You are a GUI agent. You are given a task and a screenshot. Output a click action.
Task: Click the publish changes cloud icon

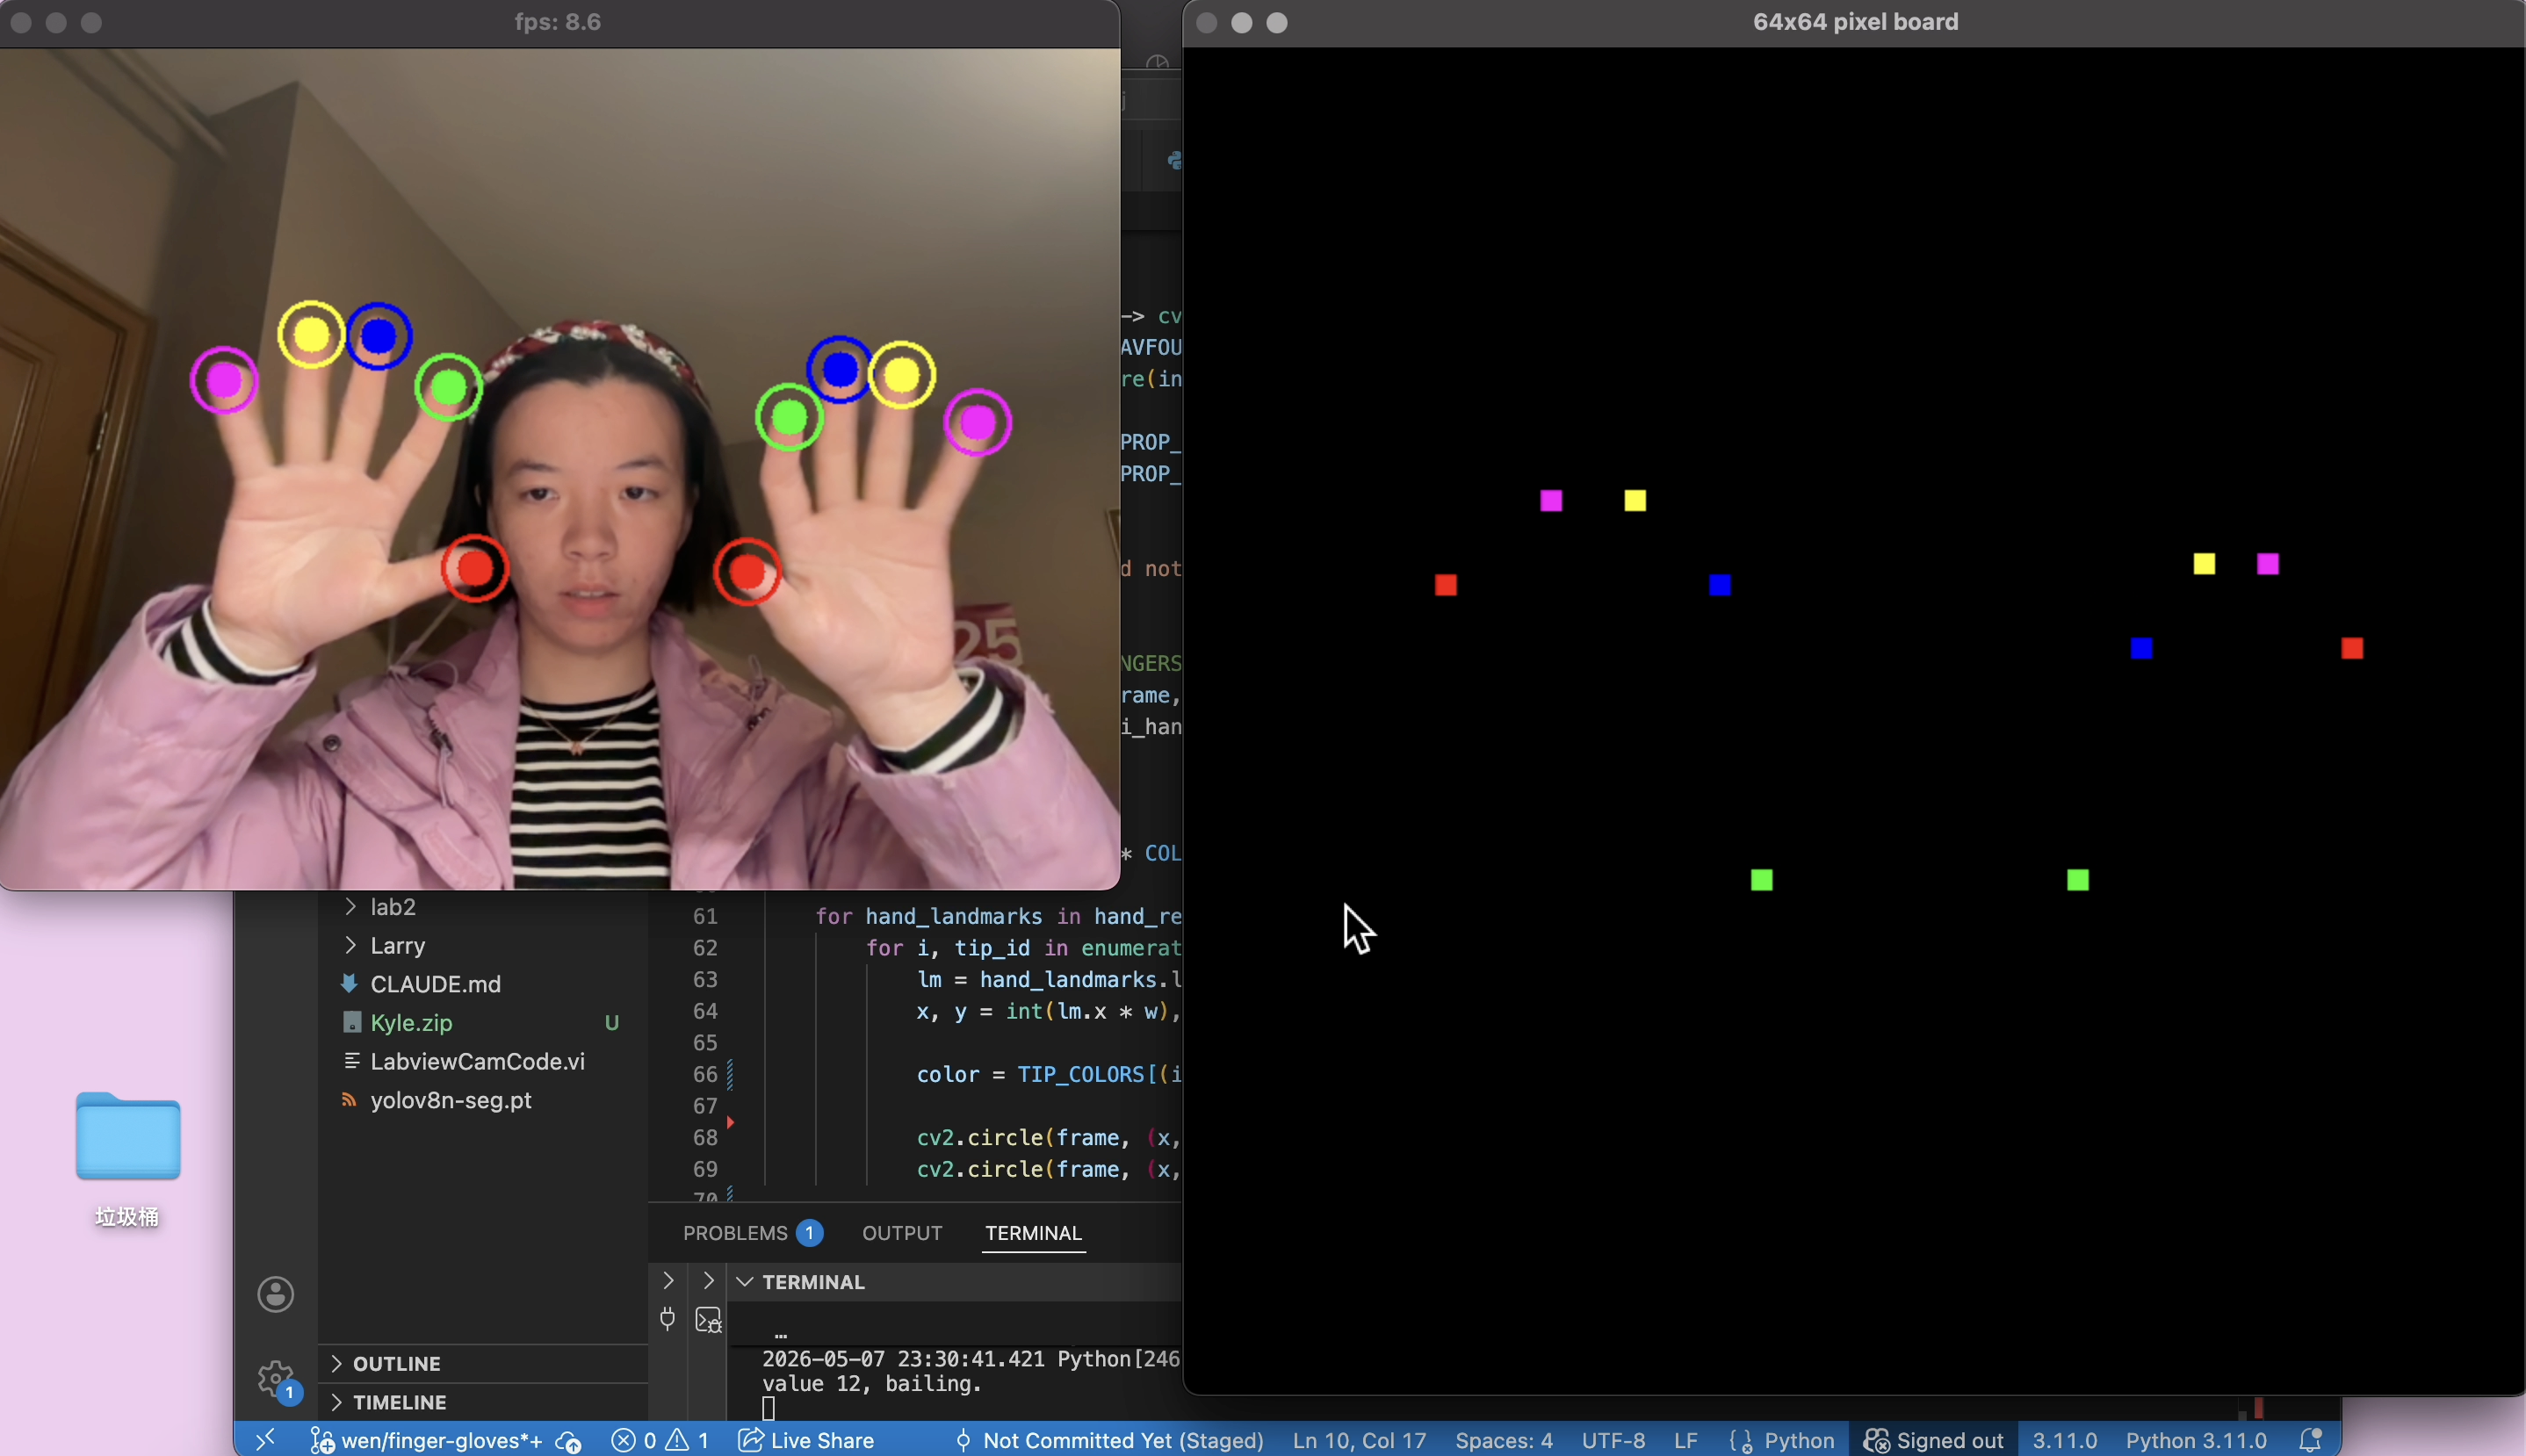pyautogui.click(x=568, y=1440)
